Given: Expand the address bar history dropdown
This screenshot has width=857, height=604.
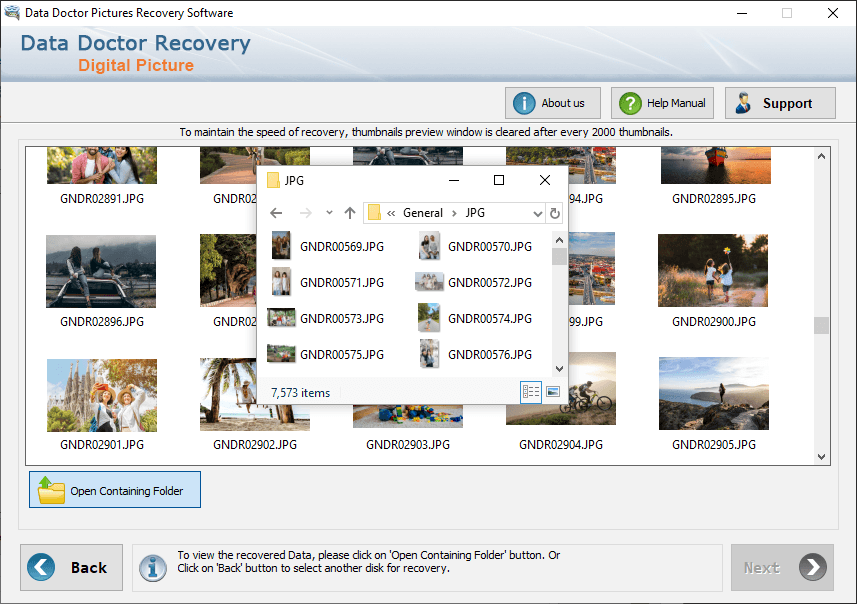Looking at the screenshot, I should point(538,213).
